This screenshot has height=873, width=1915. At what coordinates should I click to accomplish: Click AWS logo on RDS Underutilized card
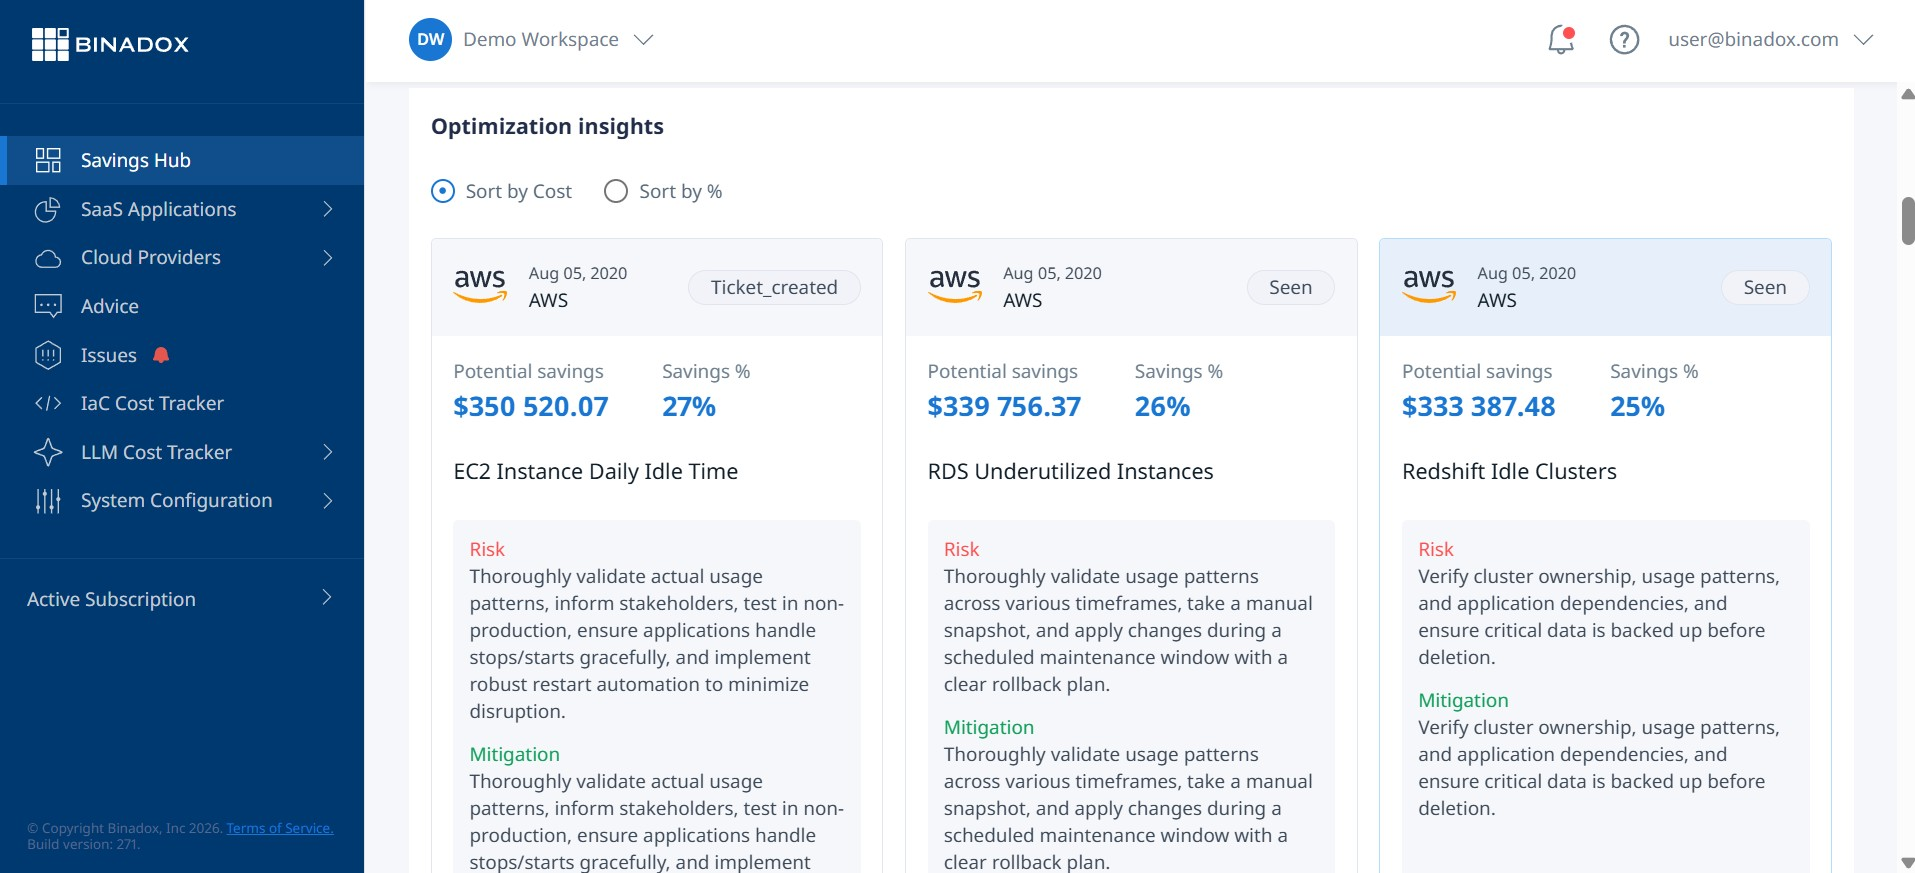click(955, 285)
